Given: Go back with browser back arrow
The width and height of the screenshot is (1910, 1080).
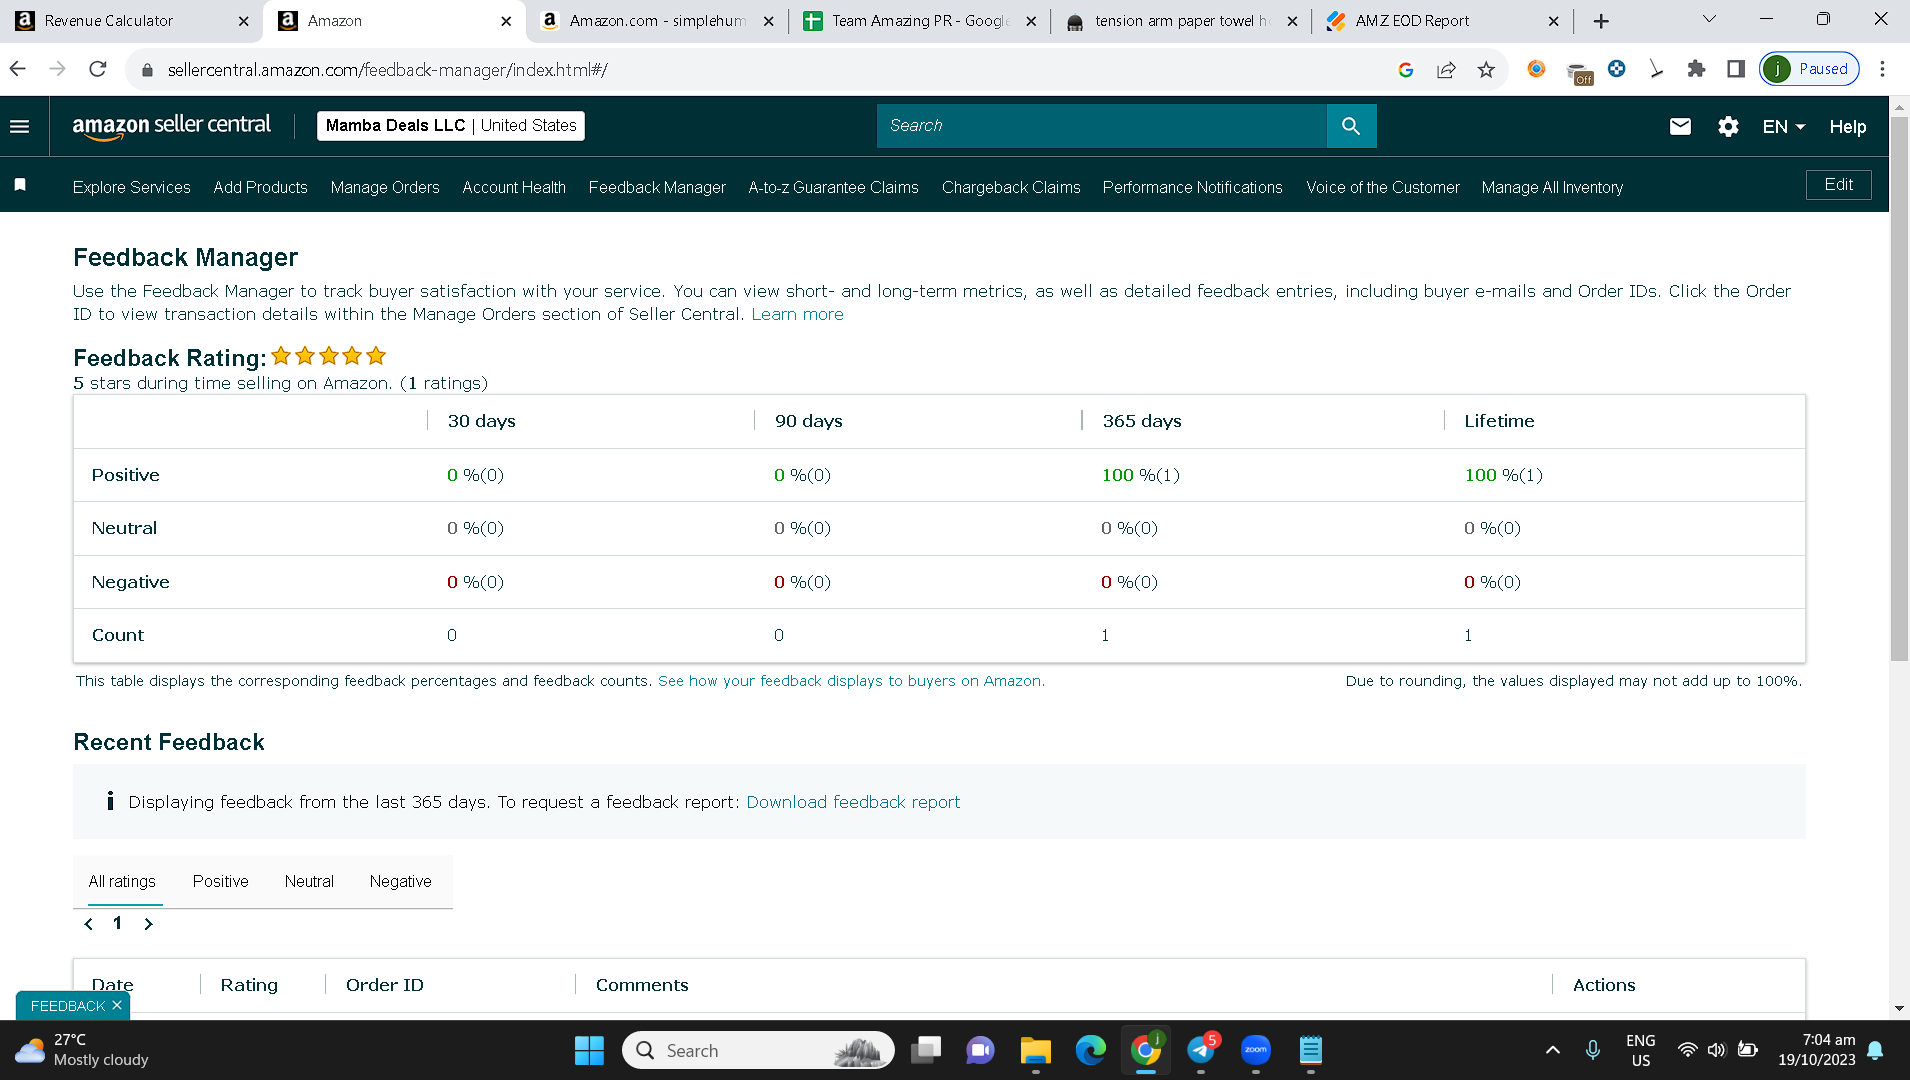Looking at the screenshot, I should (x=17, y=69).
